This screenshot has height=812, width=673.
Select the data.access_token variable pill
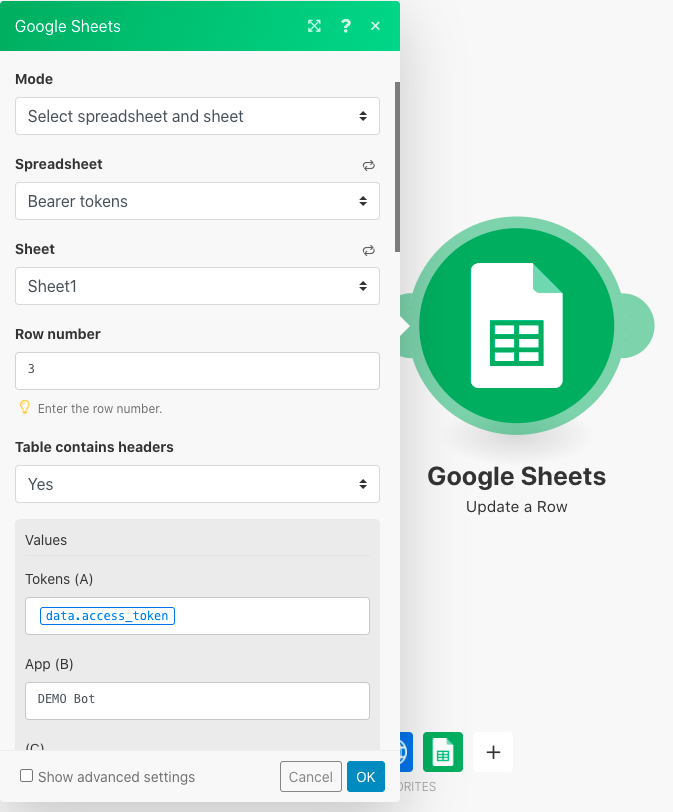pos(107,616)
